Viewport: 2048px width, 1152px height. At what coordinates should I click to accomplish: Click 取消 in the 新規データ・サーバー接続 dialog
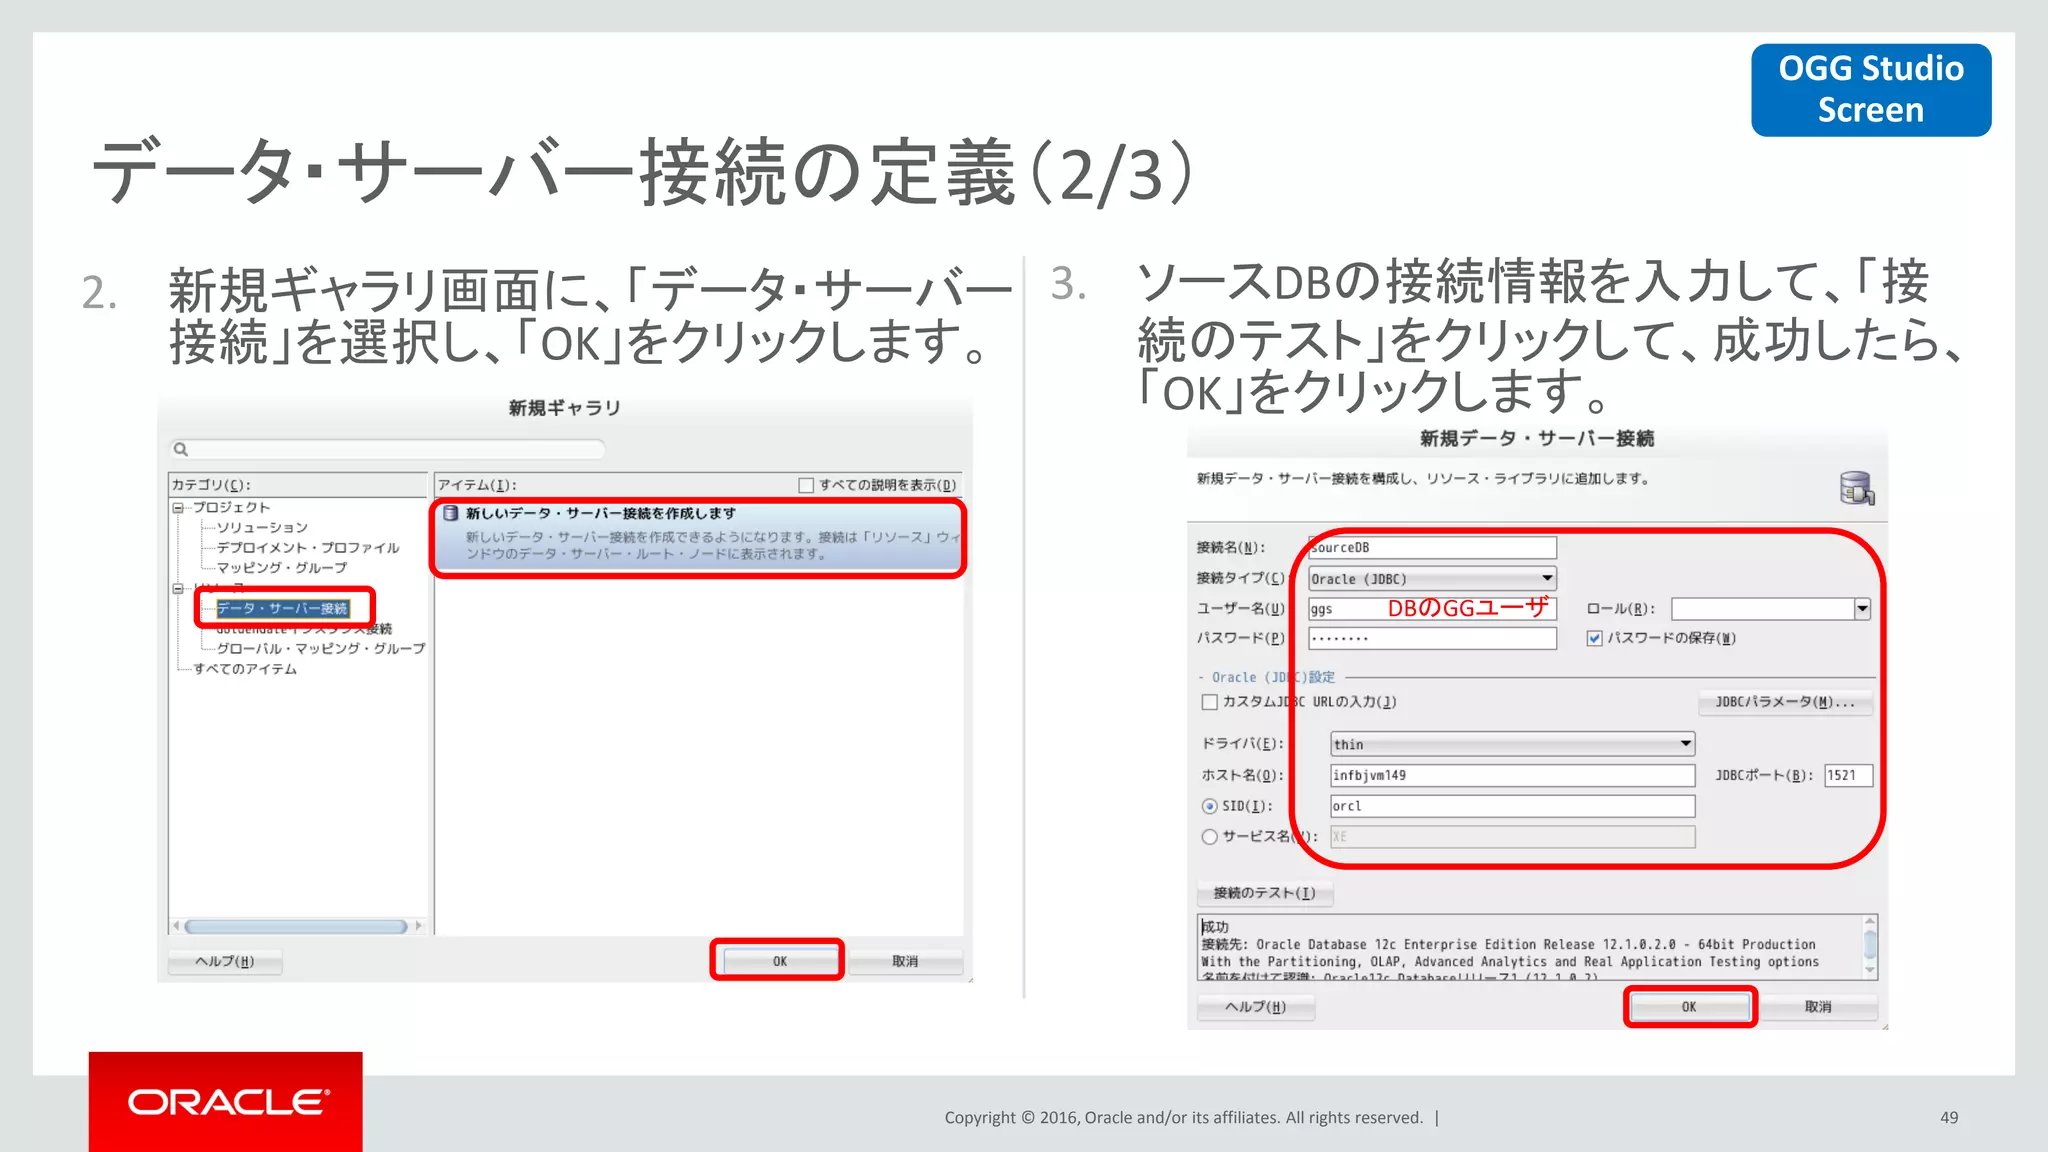[x=1818, y=1007]
